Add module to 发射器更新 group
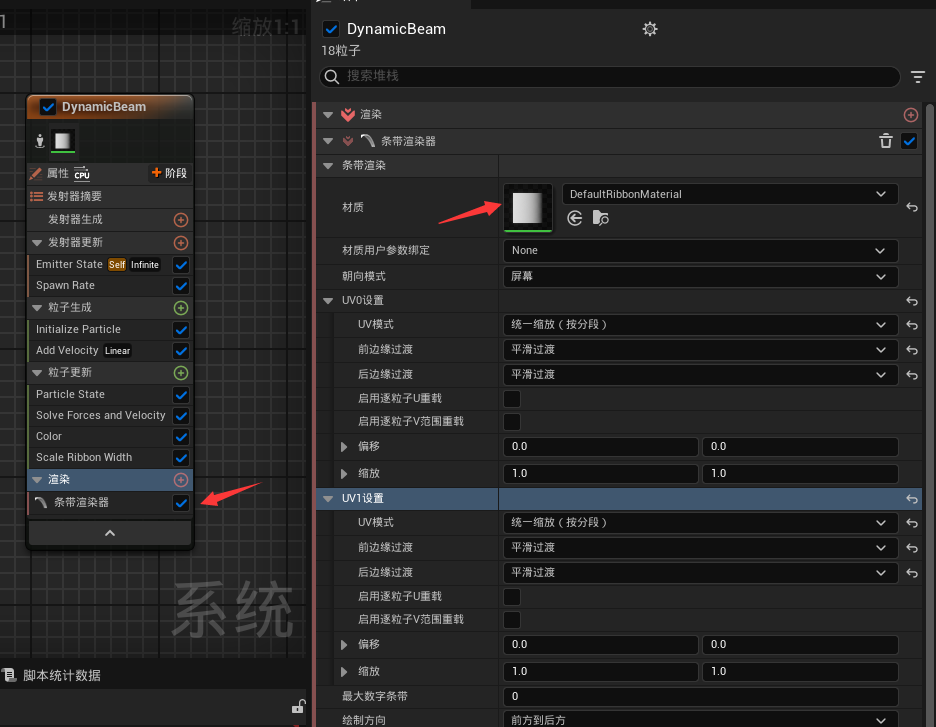This screenshot has width=936, height=727. 181,243
